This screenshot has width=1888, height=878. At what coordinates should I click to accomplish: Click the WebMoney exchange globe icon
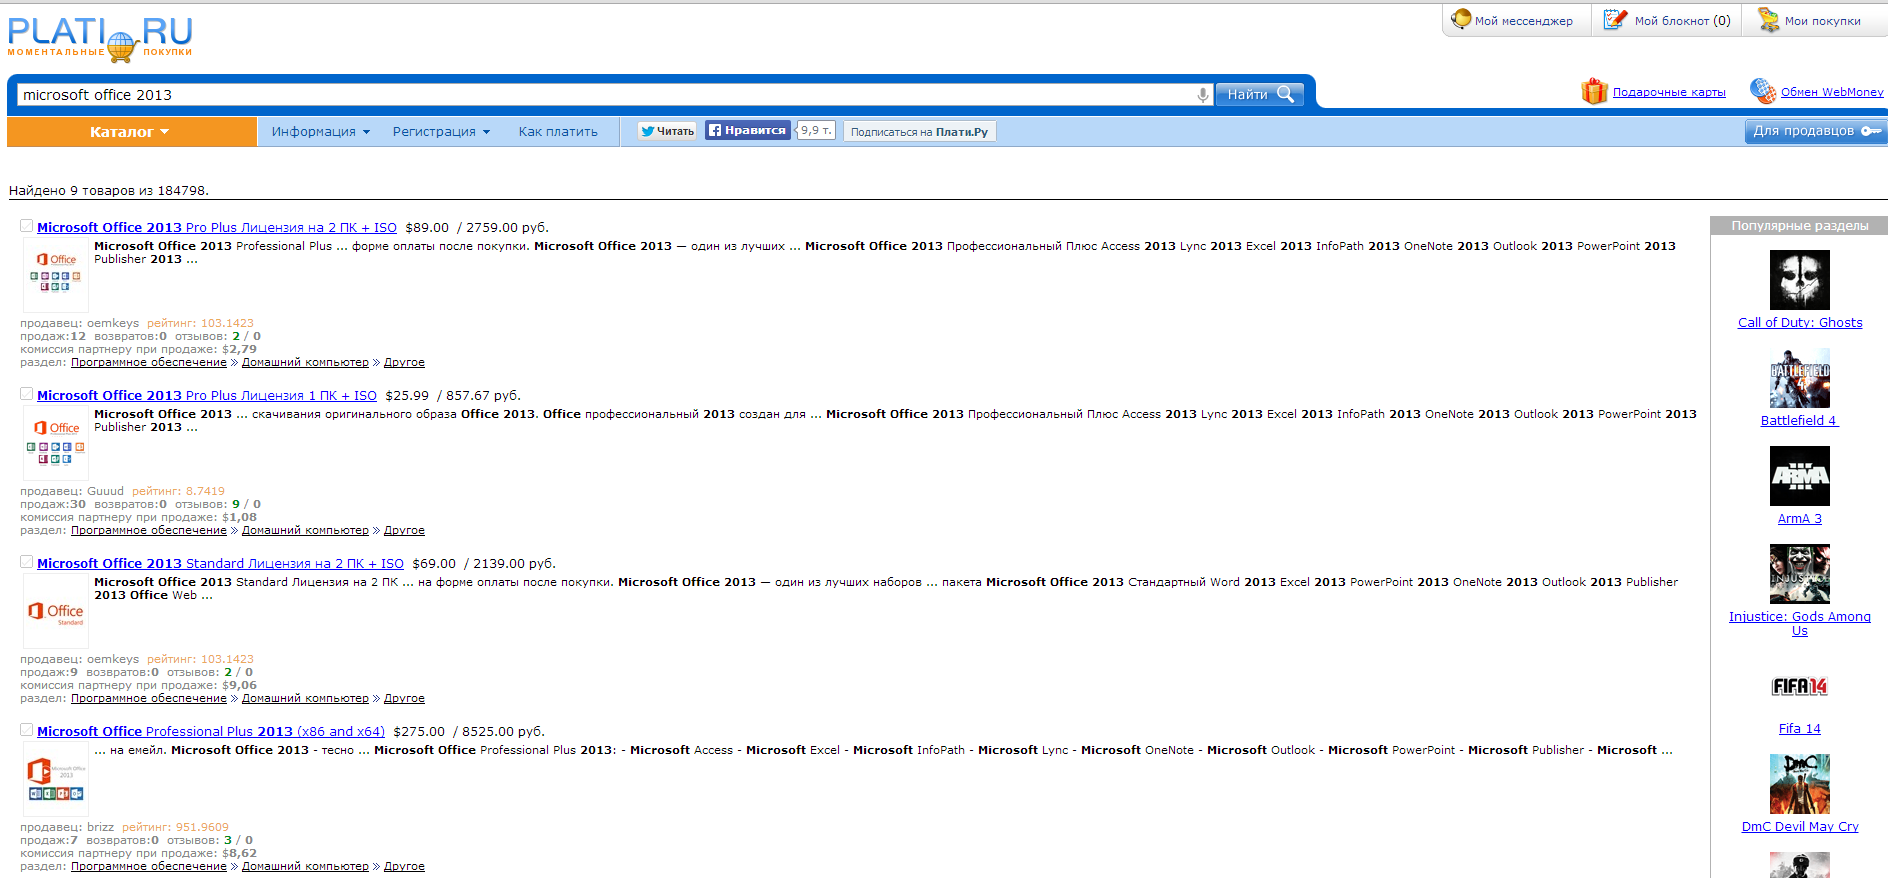[1762, 91]
